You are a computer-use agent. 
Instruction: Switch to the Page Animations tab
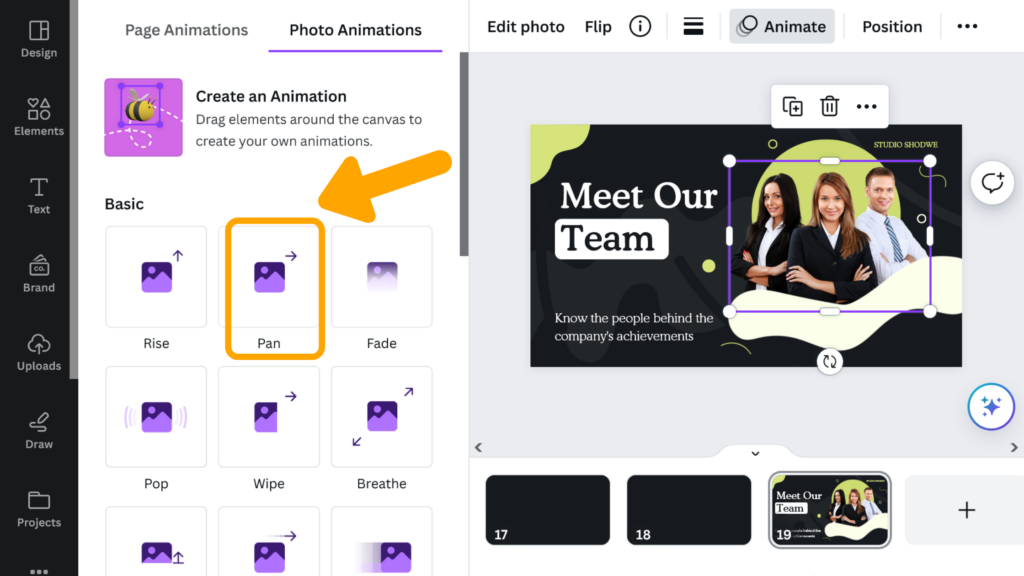click(x=186, y=30)
